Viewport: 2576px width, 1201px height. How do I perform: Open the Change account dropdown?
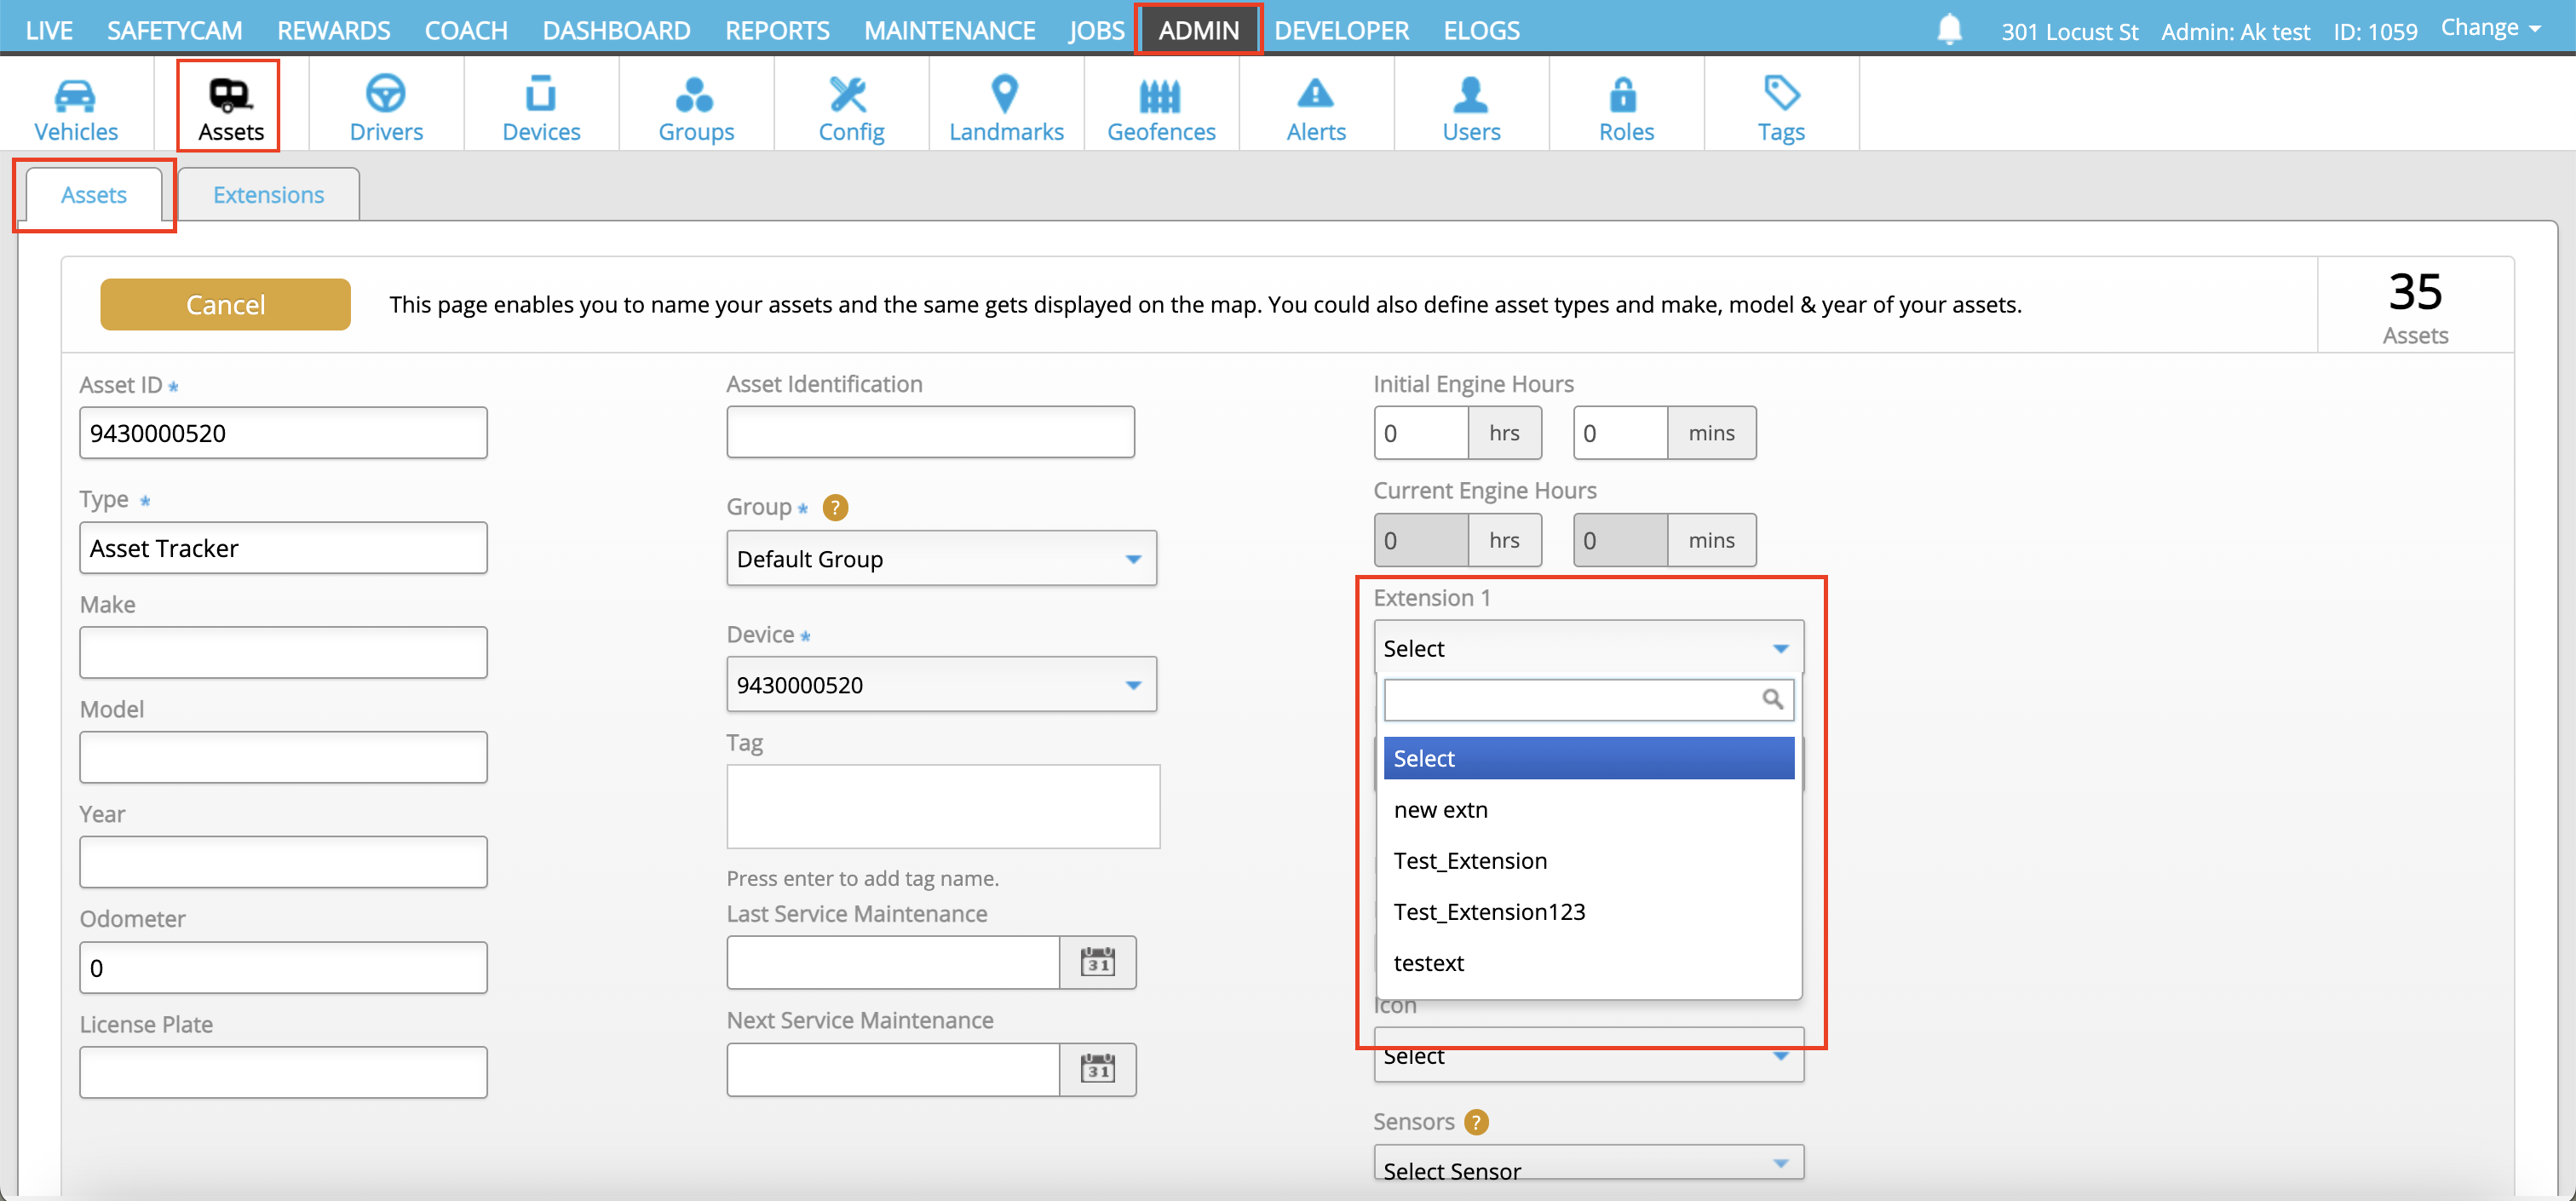click(x=2490, y=28)
